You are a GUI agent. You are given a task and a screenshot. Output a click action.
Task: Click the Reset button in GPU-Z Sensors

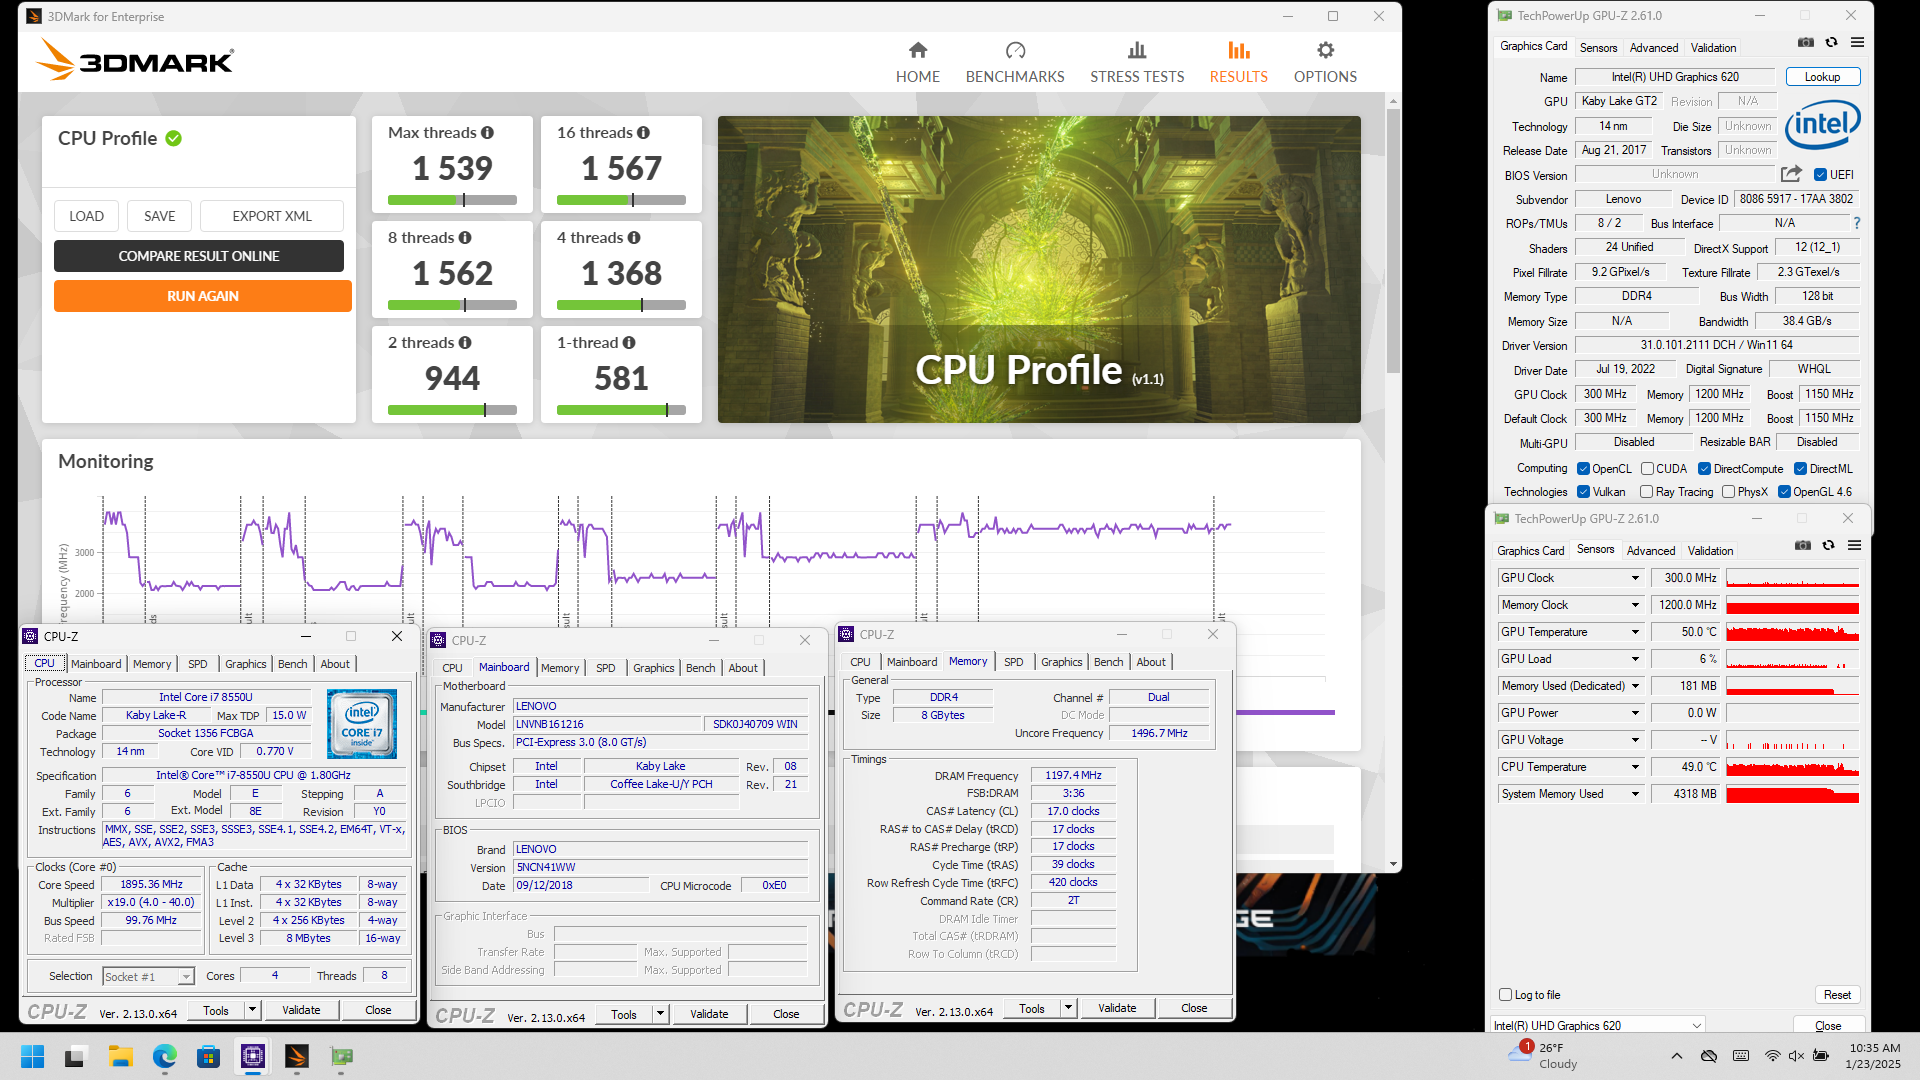1837,995
